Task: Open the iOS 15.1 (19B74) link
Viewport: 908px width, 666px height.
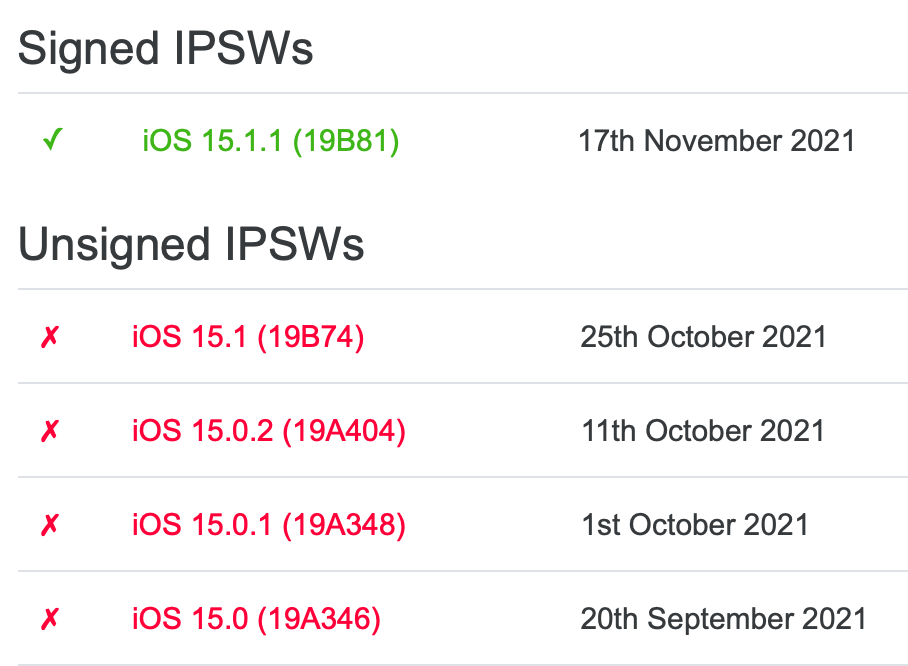Action: point(247,337)
